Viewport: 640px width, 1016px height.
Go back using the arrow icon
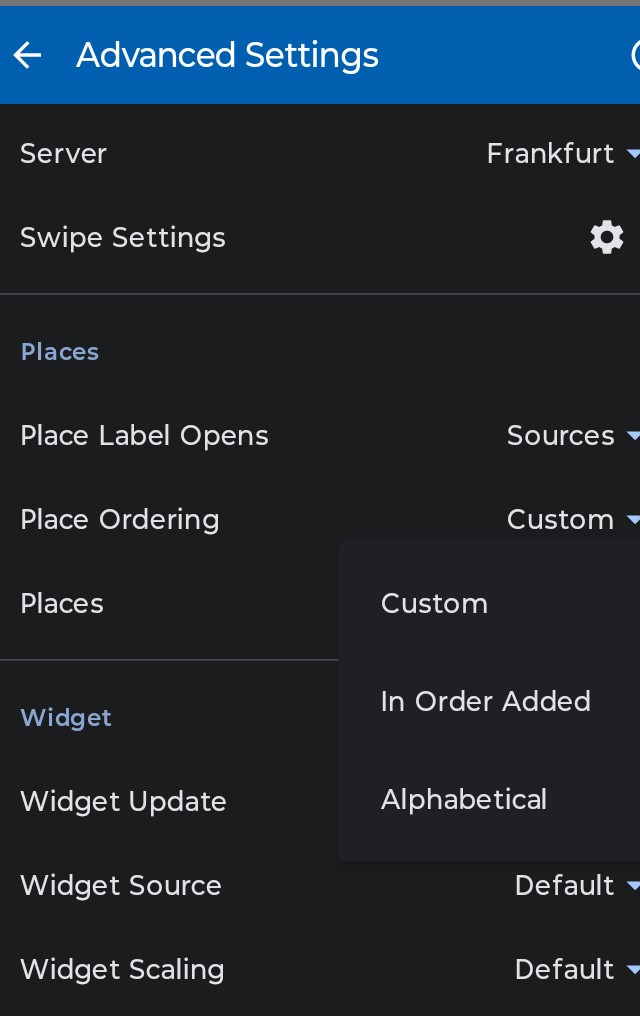28,55
